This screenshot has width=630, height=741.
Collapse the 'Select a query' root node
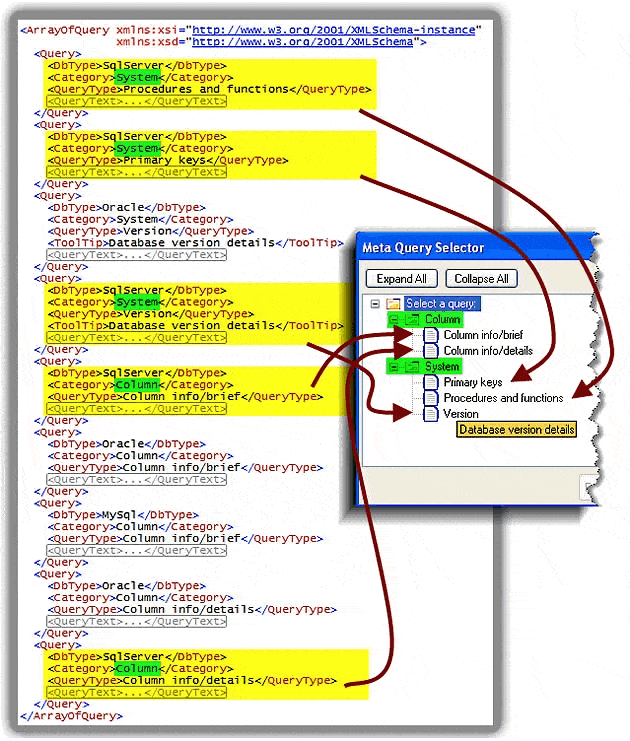click(x=375, y=304)
